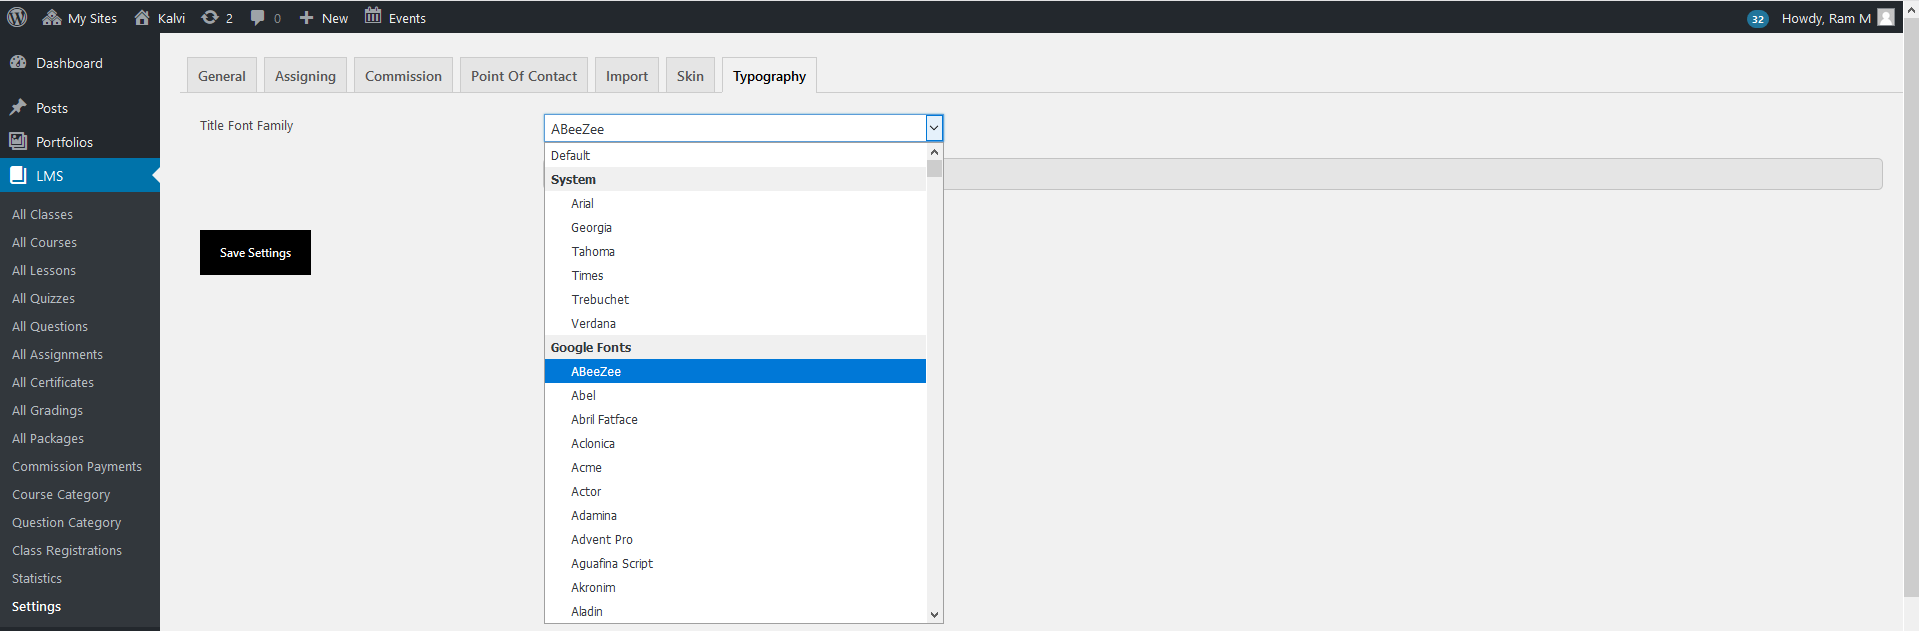Choose Akronim from font list
The height and width of the screenshot is (631, 1919).
(x=735, y=587)
